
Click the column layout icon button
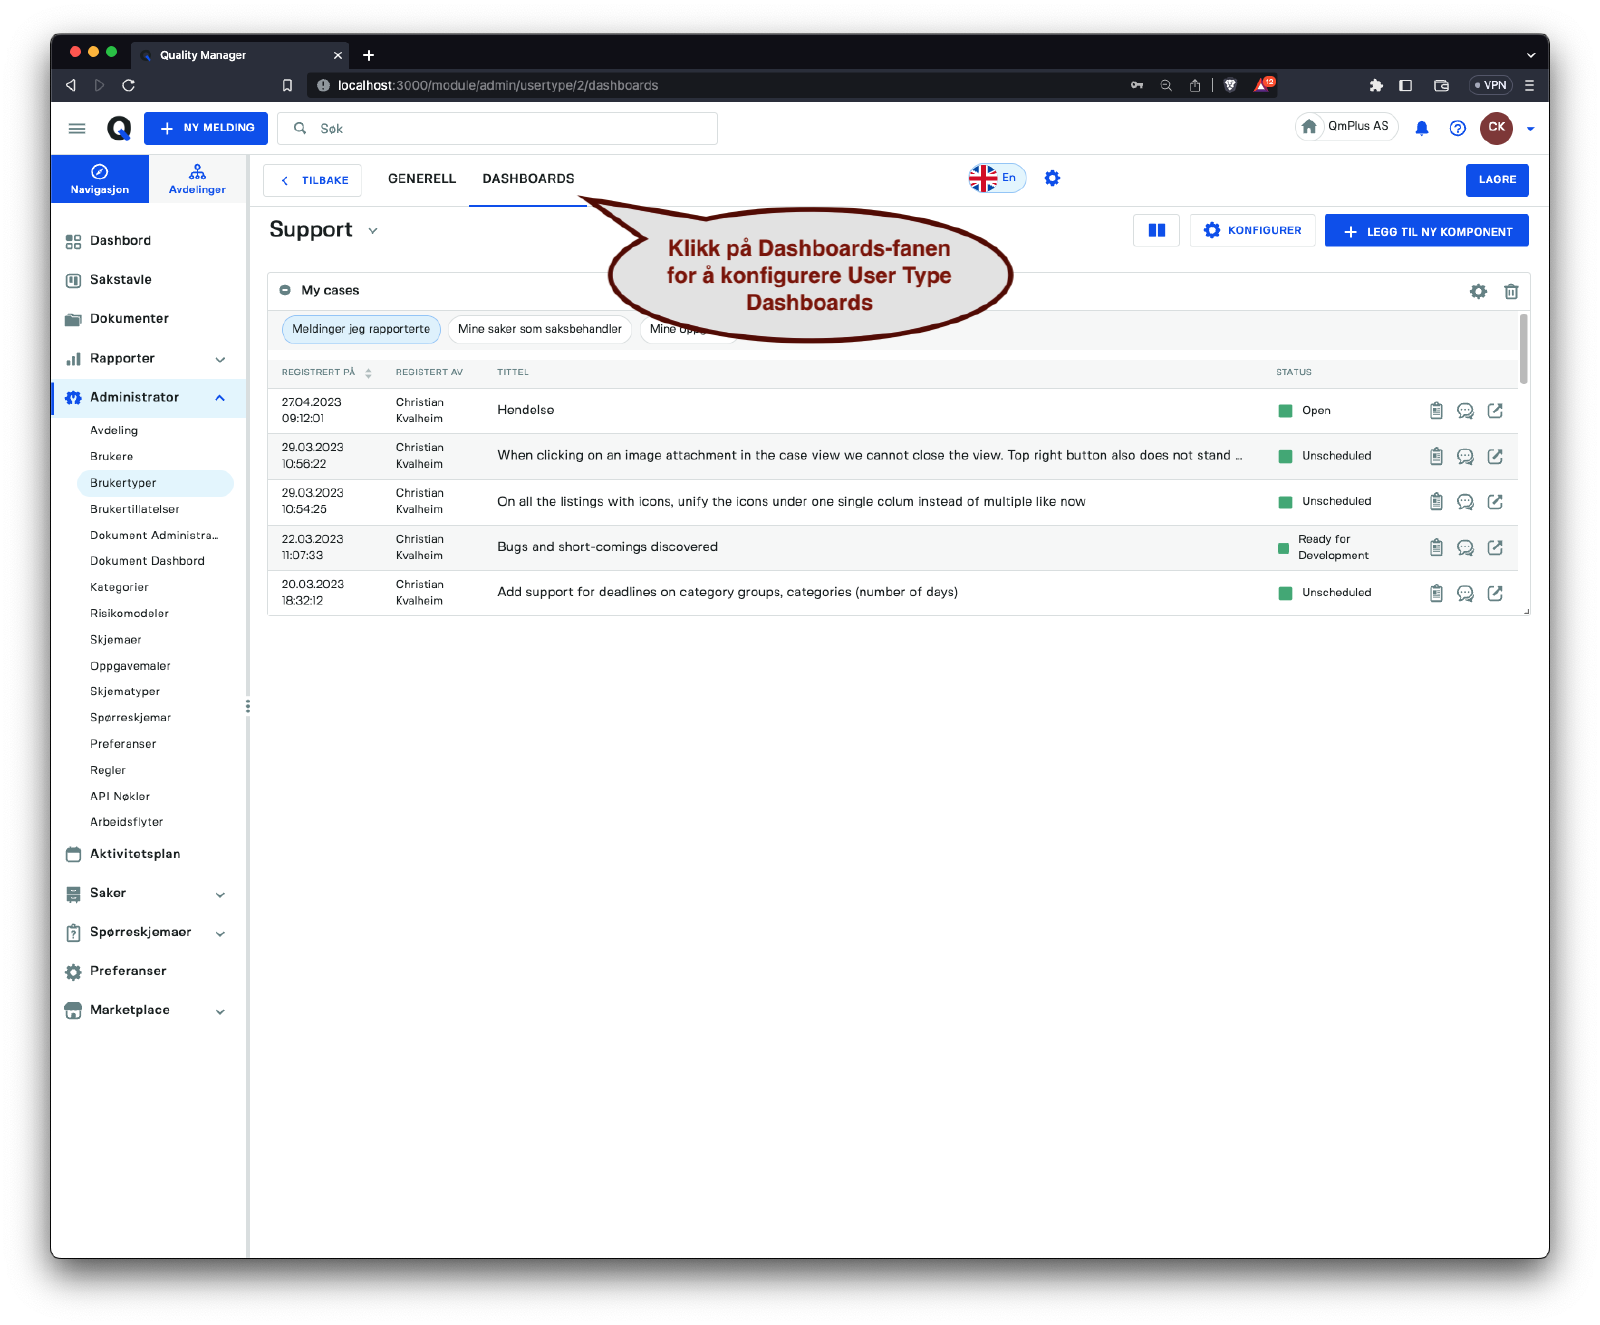[1156, 231]
